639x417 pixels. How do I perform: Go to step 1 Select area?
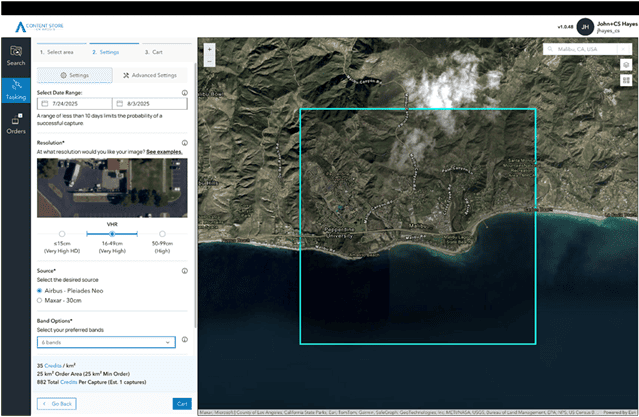pyautogui.click(x=57, y=52)
